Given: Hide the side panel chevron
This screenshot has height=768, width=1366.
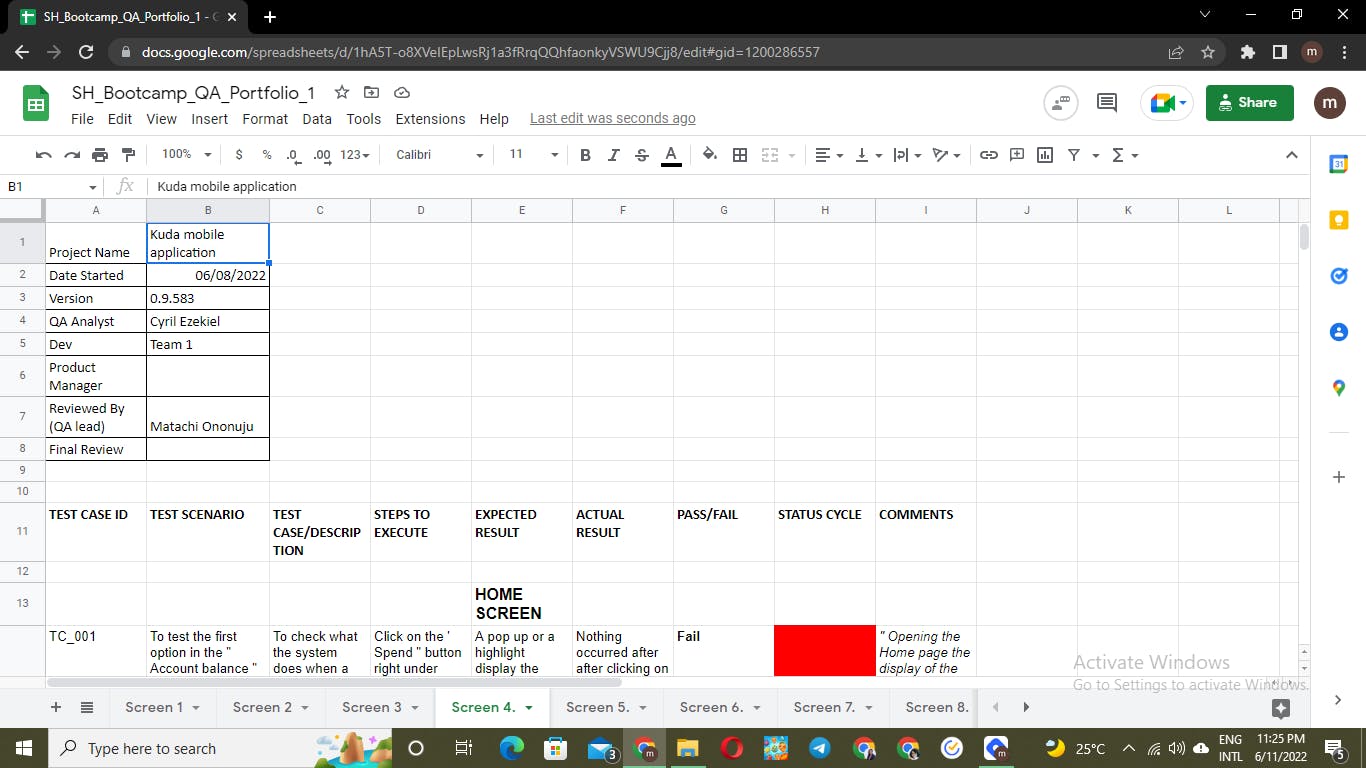Looking at the screenshot, I should click(1339, 700).
